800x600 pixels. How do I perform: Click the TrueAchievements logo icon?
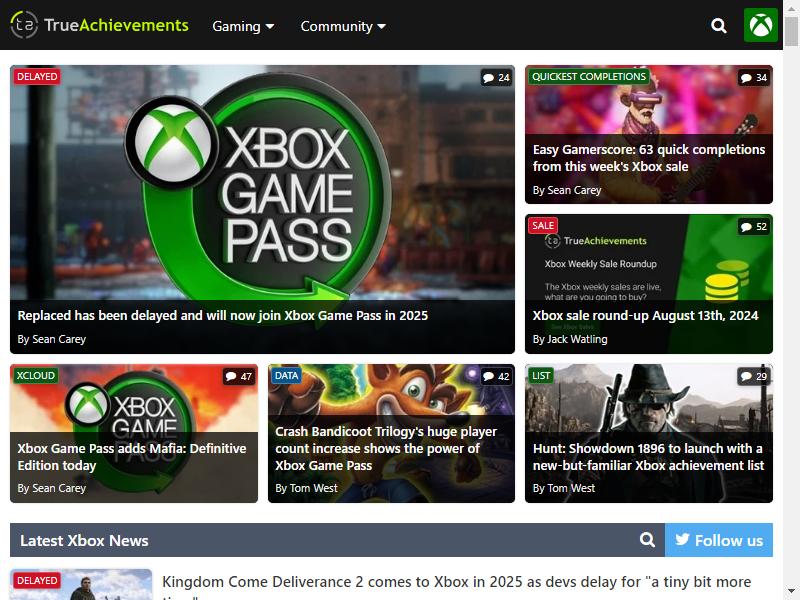tap(23, 24)
